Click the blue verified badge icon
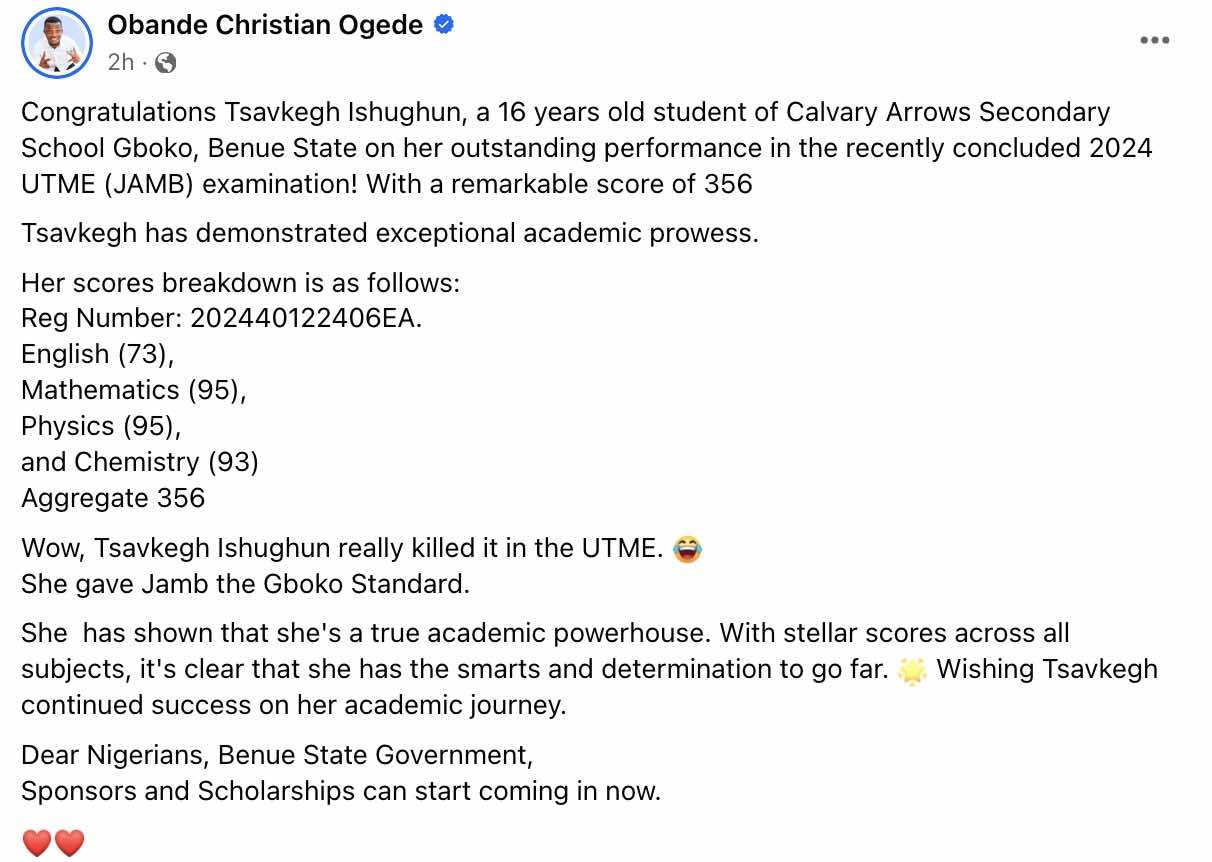This screenshot has width=1212, height=862. click(x=444, y=26)
